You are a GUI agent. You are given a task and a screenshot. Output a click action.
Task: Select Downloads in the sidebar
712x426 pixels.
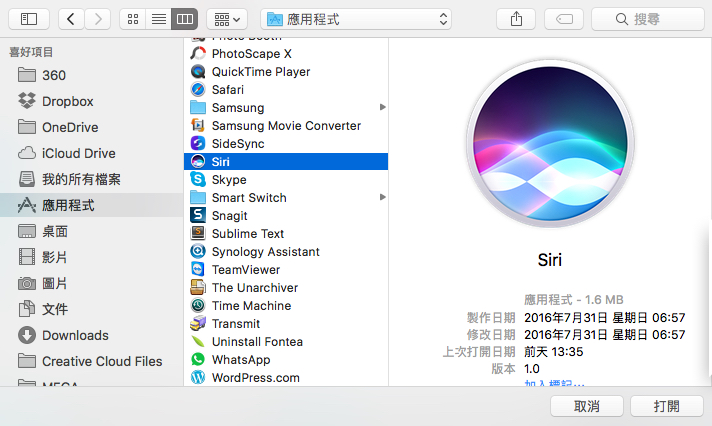(91, 335)
